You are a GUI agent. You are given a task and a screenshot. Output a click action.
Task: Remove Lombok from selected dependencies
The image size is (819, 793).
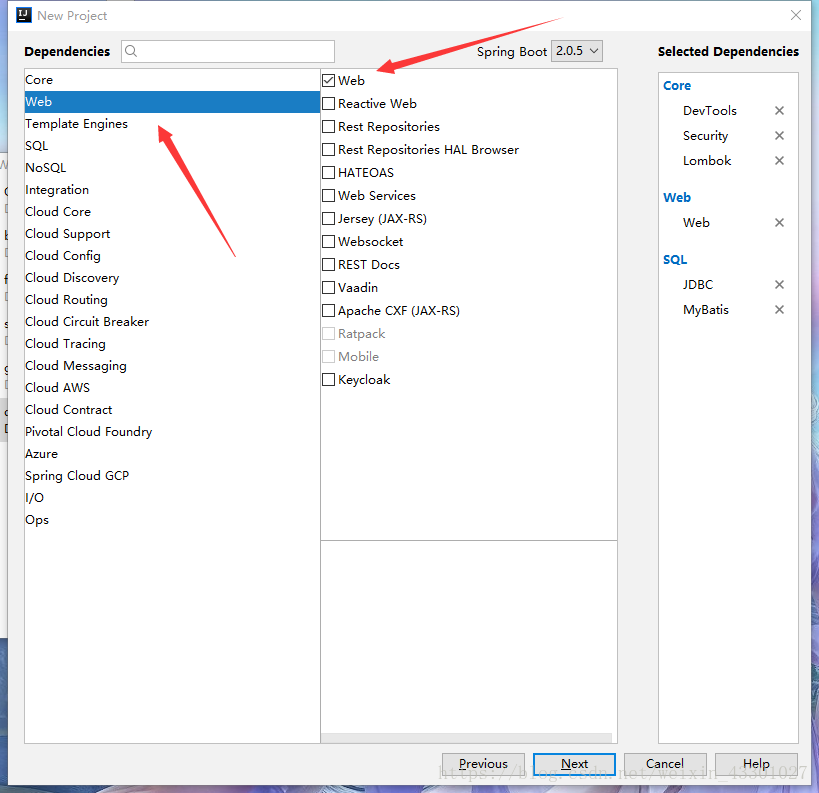(779, 161)
